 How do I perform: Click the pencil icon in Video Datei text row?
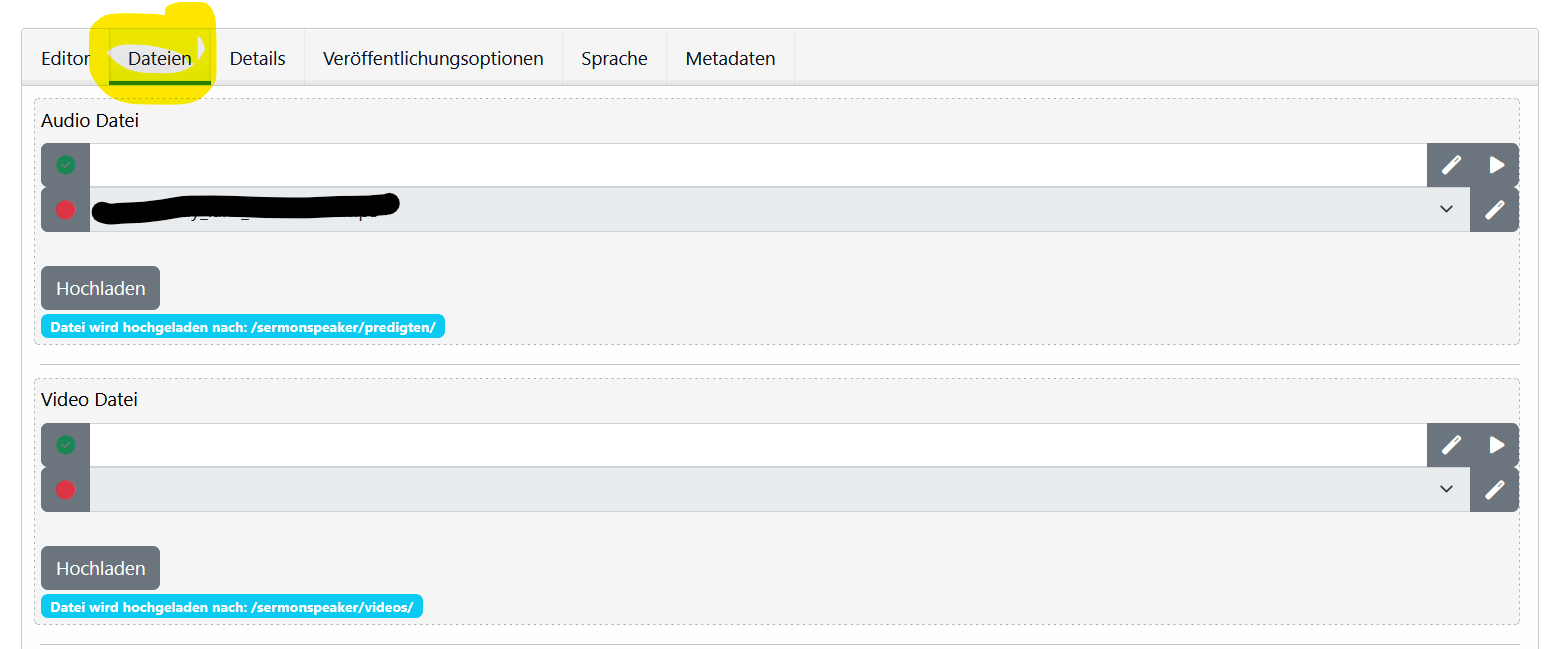pyautogui.click(x=1450, y=445)
